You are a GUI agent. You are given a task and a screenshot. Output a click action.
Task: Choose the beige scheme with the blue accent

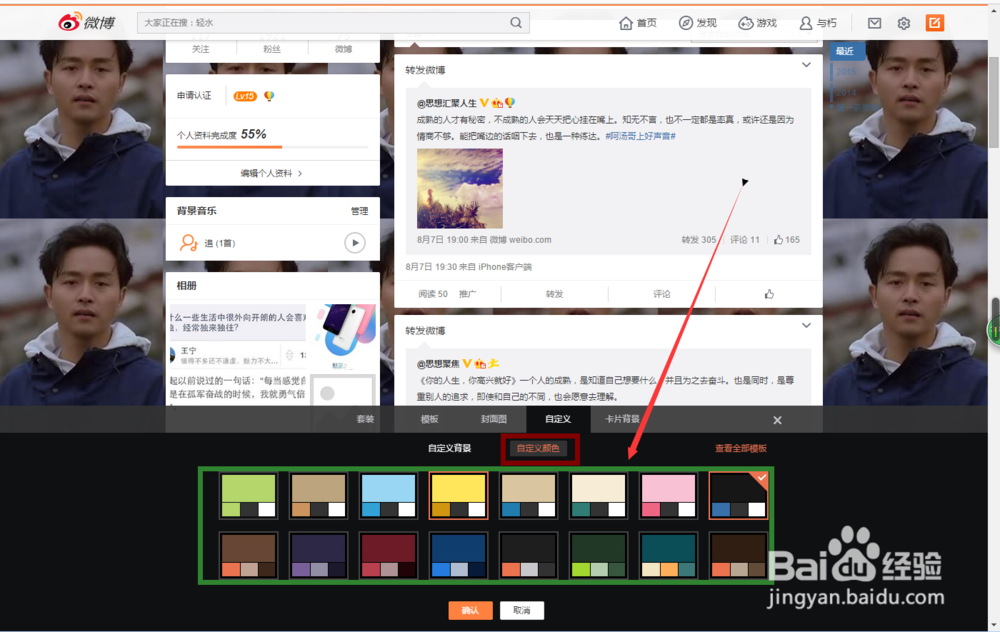[528, 496]
